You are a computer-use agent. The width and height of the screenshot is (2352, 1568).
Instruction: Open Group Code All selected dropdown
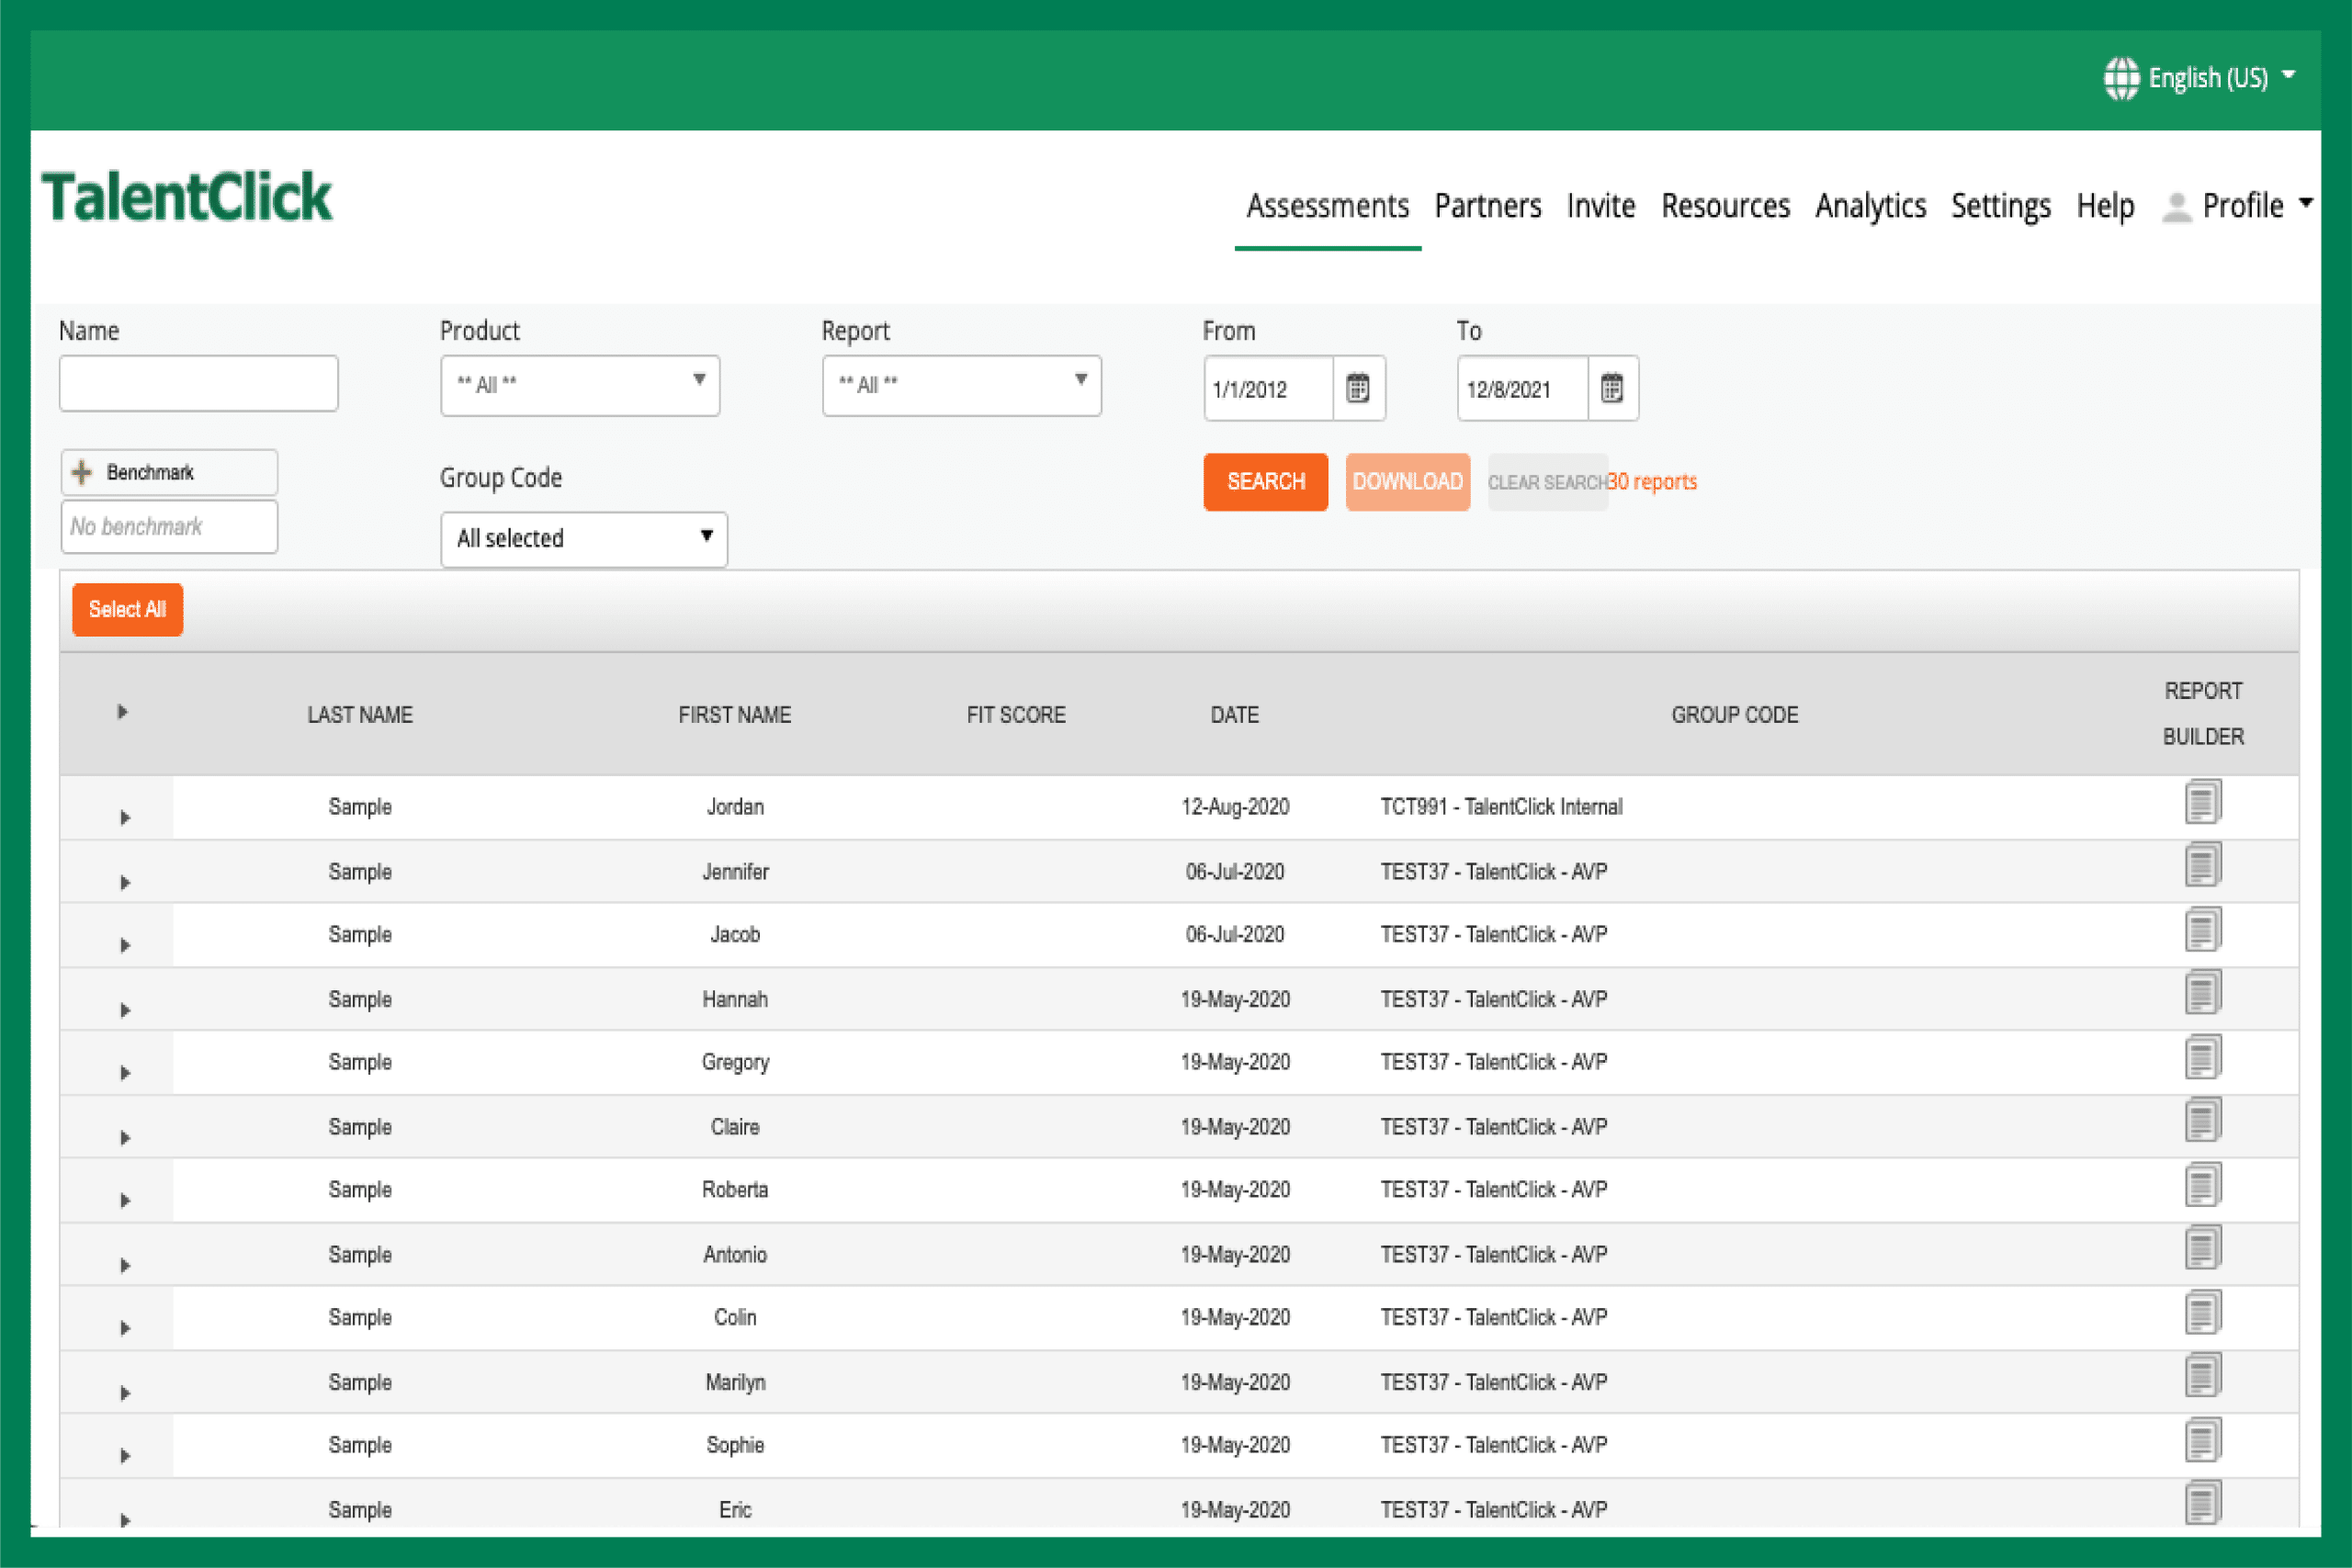click(x=584, y=539)
